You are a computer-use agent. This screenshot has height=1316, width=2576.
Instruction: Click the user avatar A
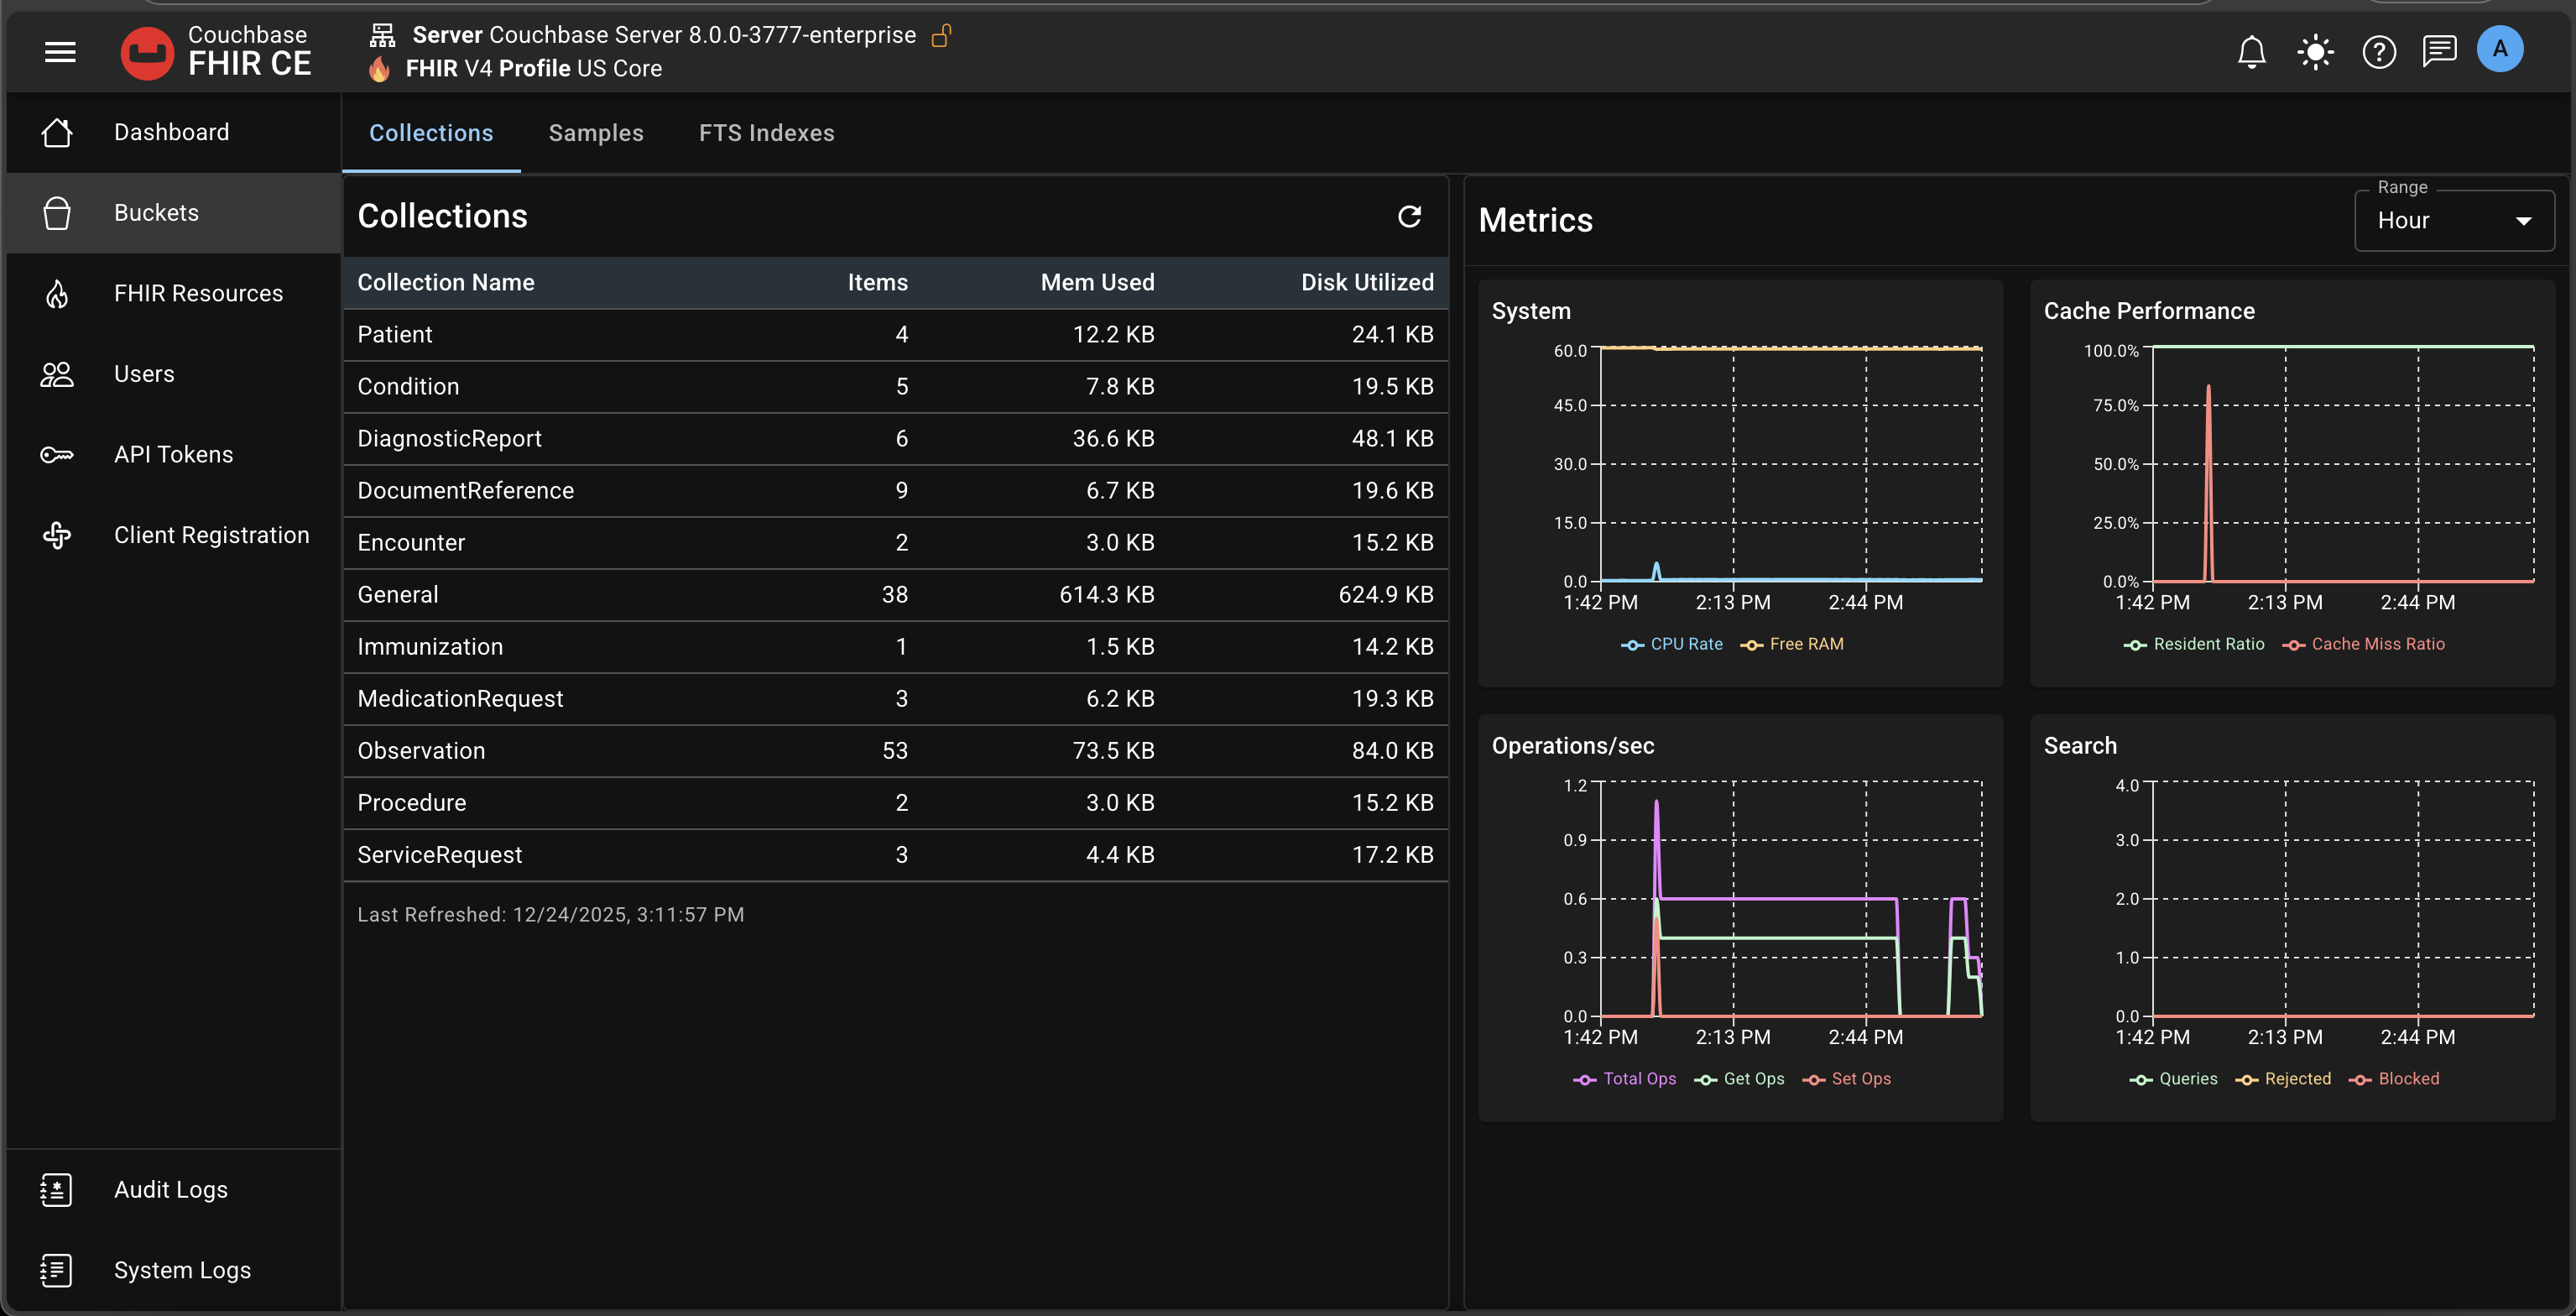[2499, 49]
